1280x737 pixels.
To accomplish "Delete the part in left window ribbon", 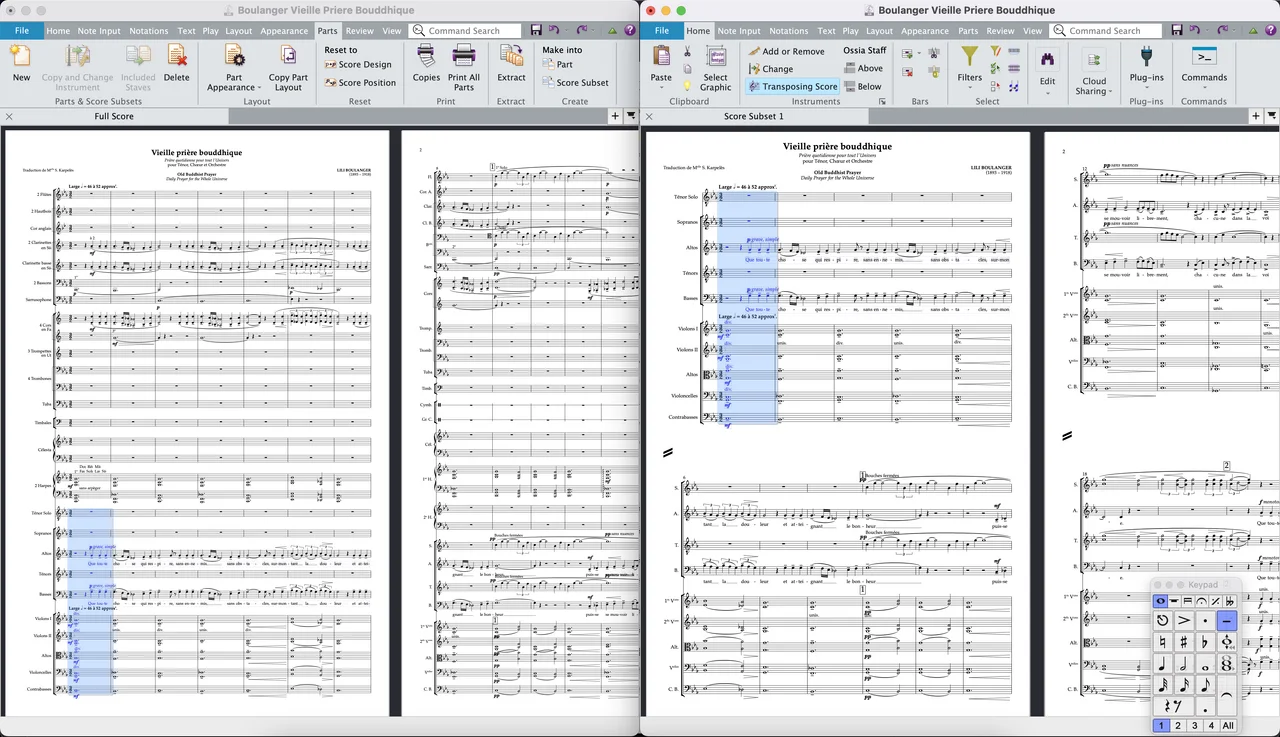I will pyautogui.click(x=176, y=63).
